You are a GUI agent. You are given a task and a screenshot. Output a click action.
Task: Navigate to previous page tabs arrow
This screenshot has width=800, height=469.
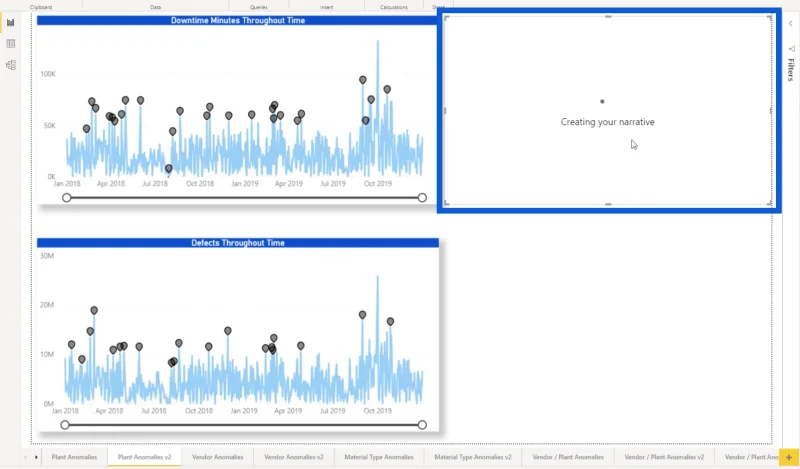click(26, 457)
